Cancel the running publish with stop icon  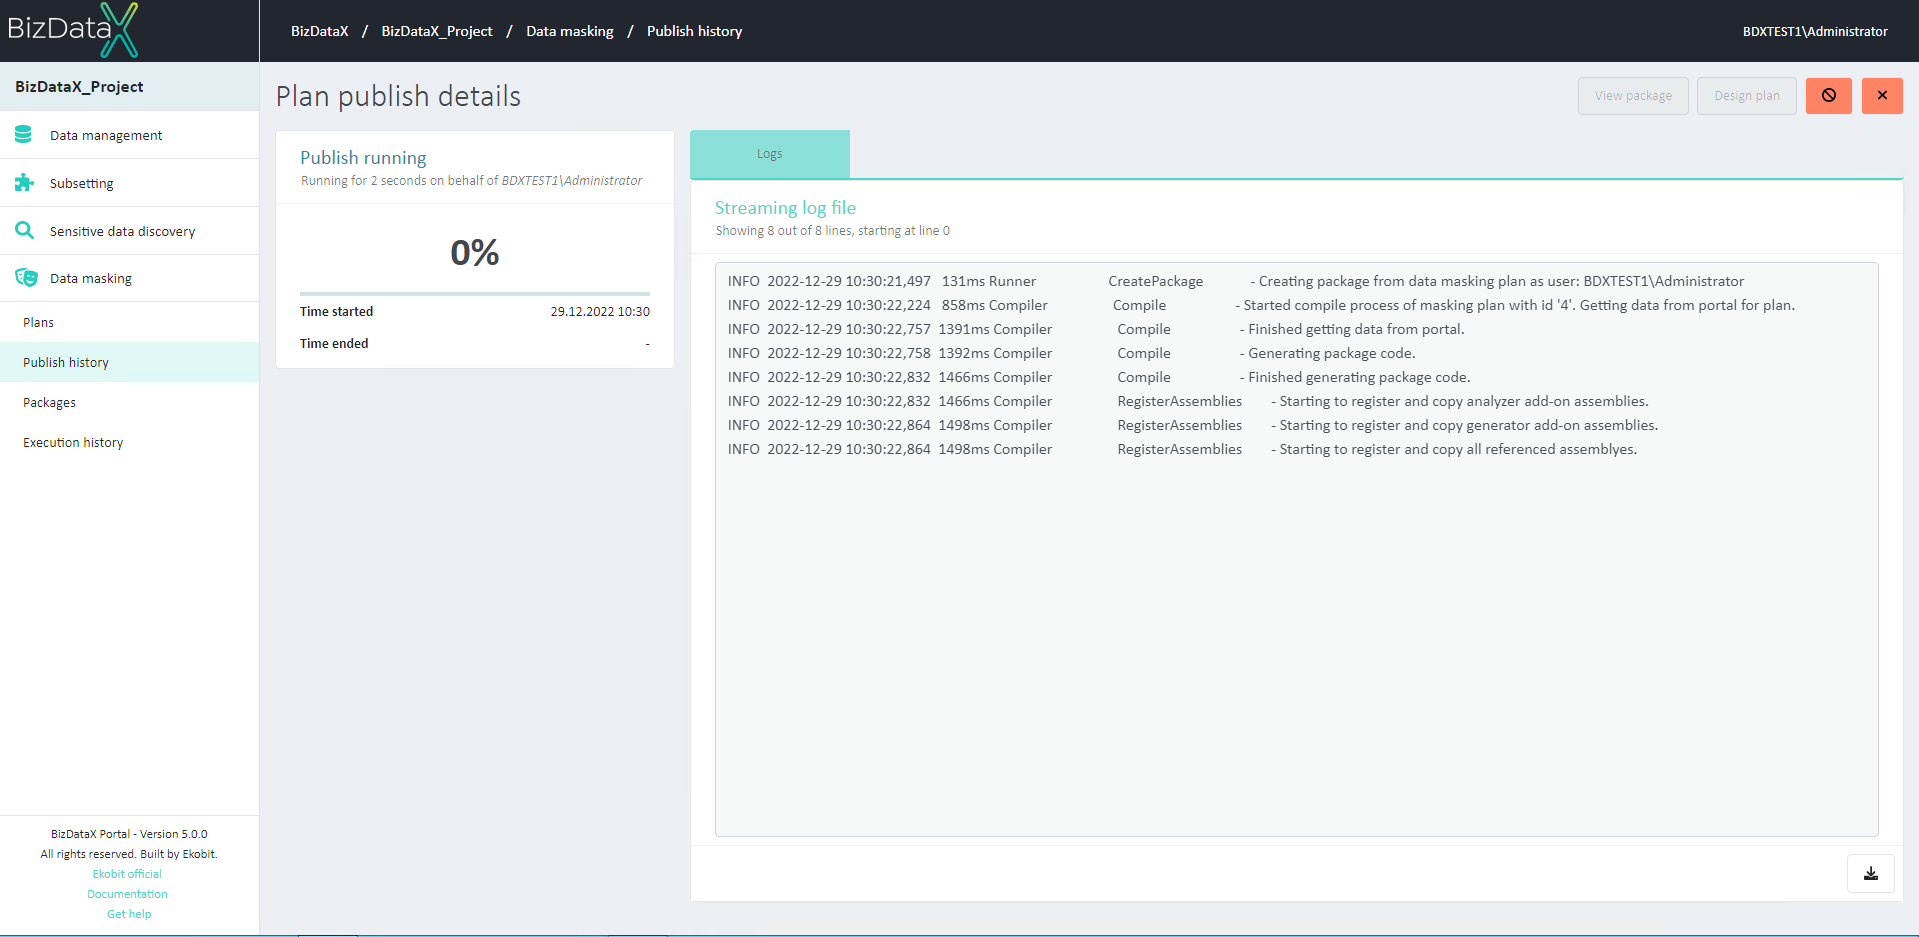pyautogui.click(x=1829, y=96)
